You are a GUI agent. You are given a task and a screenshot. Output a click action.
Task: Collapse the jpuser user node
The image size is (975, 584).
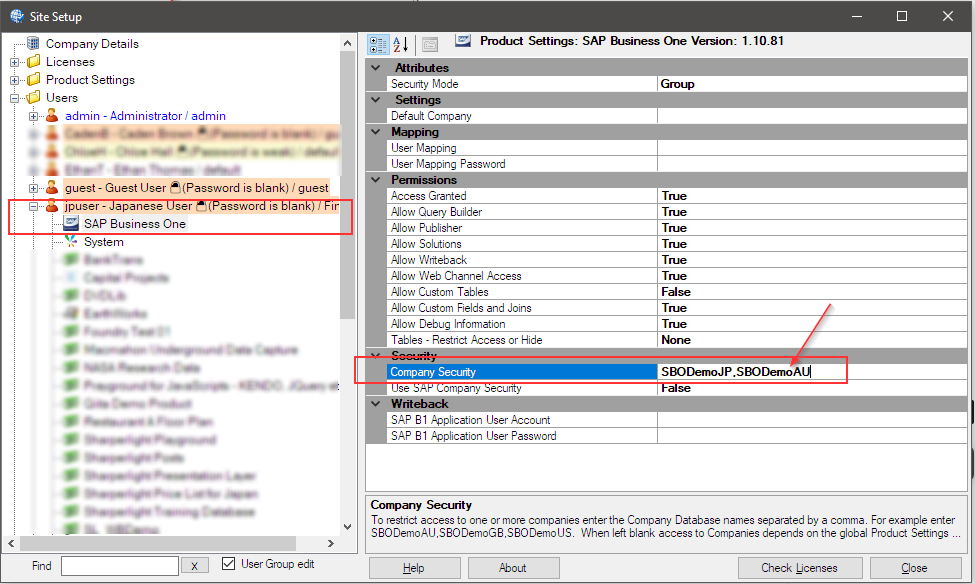coord(34,206)
